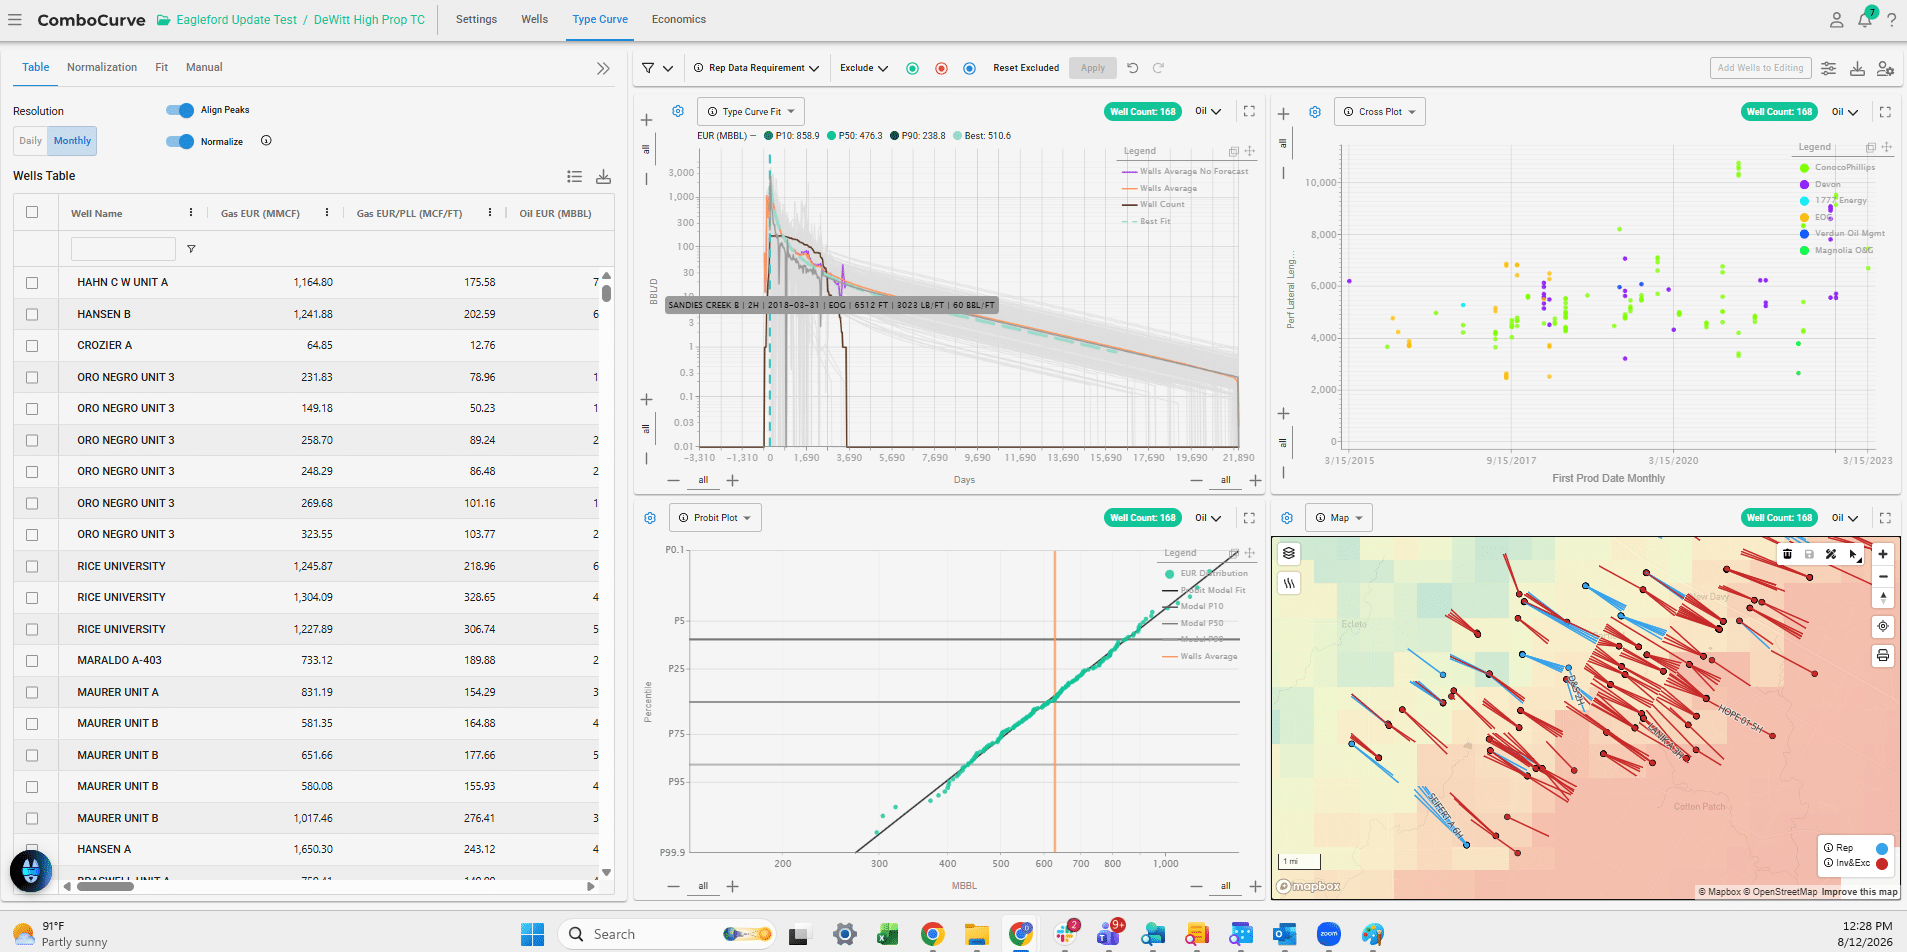
Task: Zoom out on the map
Action: [1883, 576]
